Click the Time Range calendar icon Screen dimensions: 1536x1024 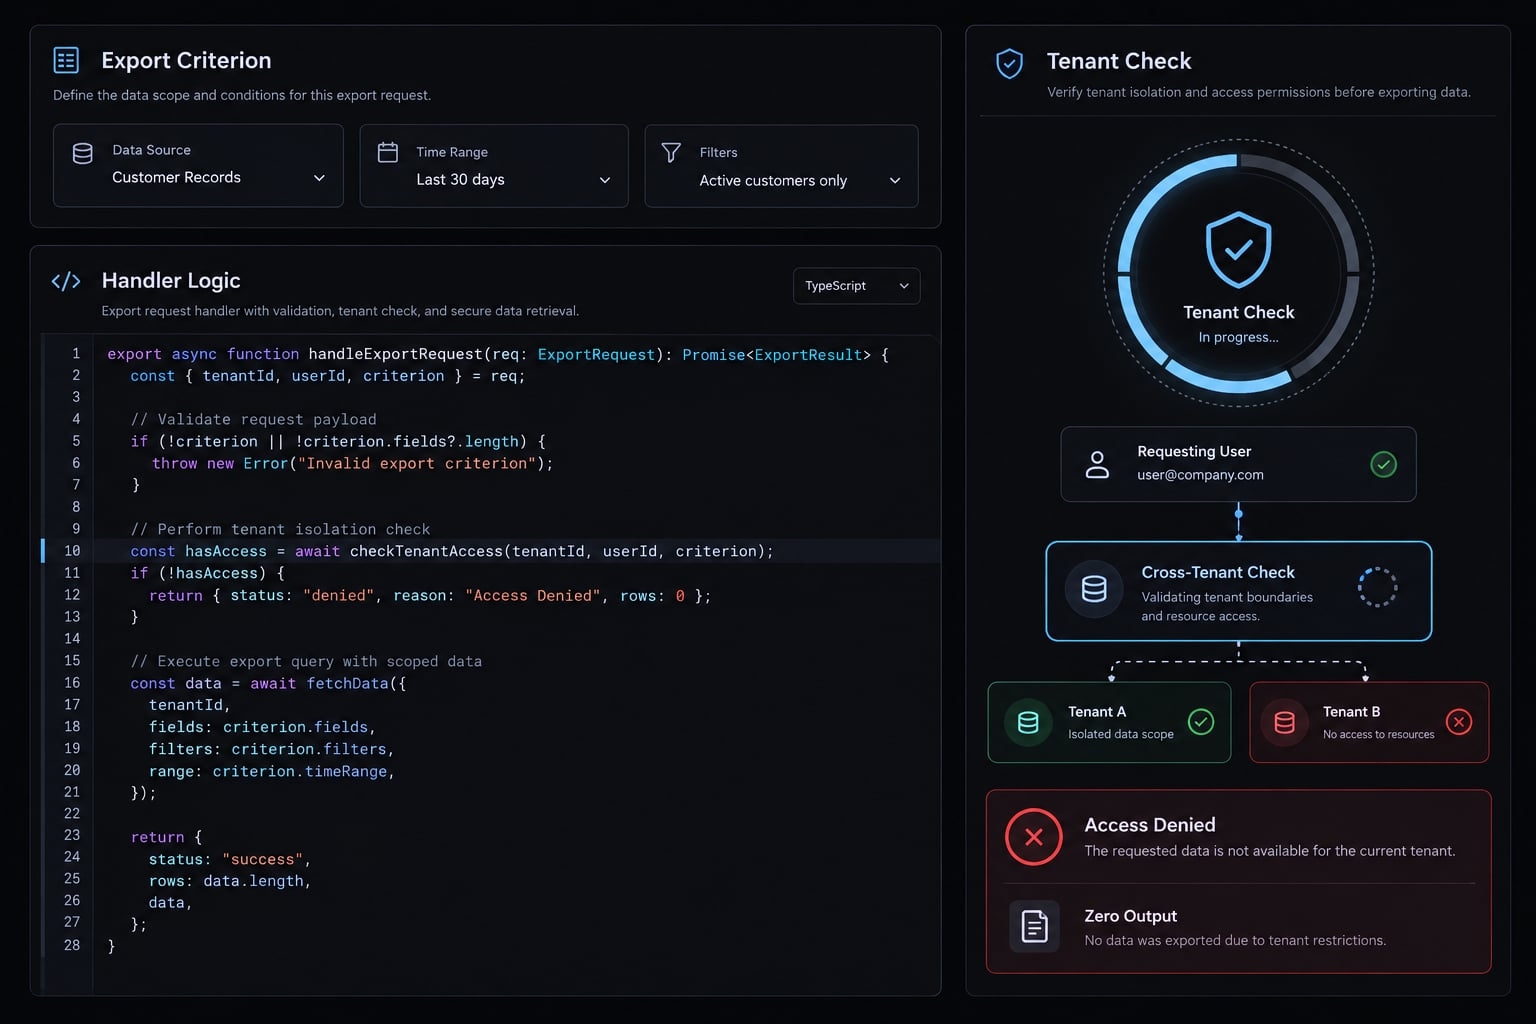[x=388, y=152]
